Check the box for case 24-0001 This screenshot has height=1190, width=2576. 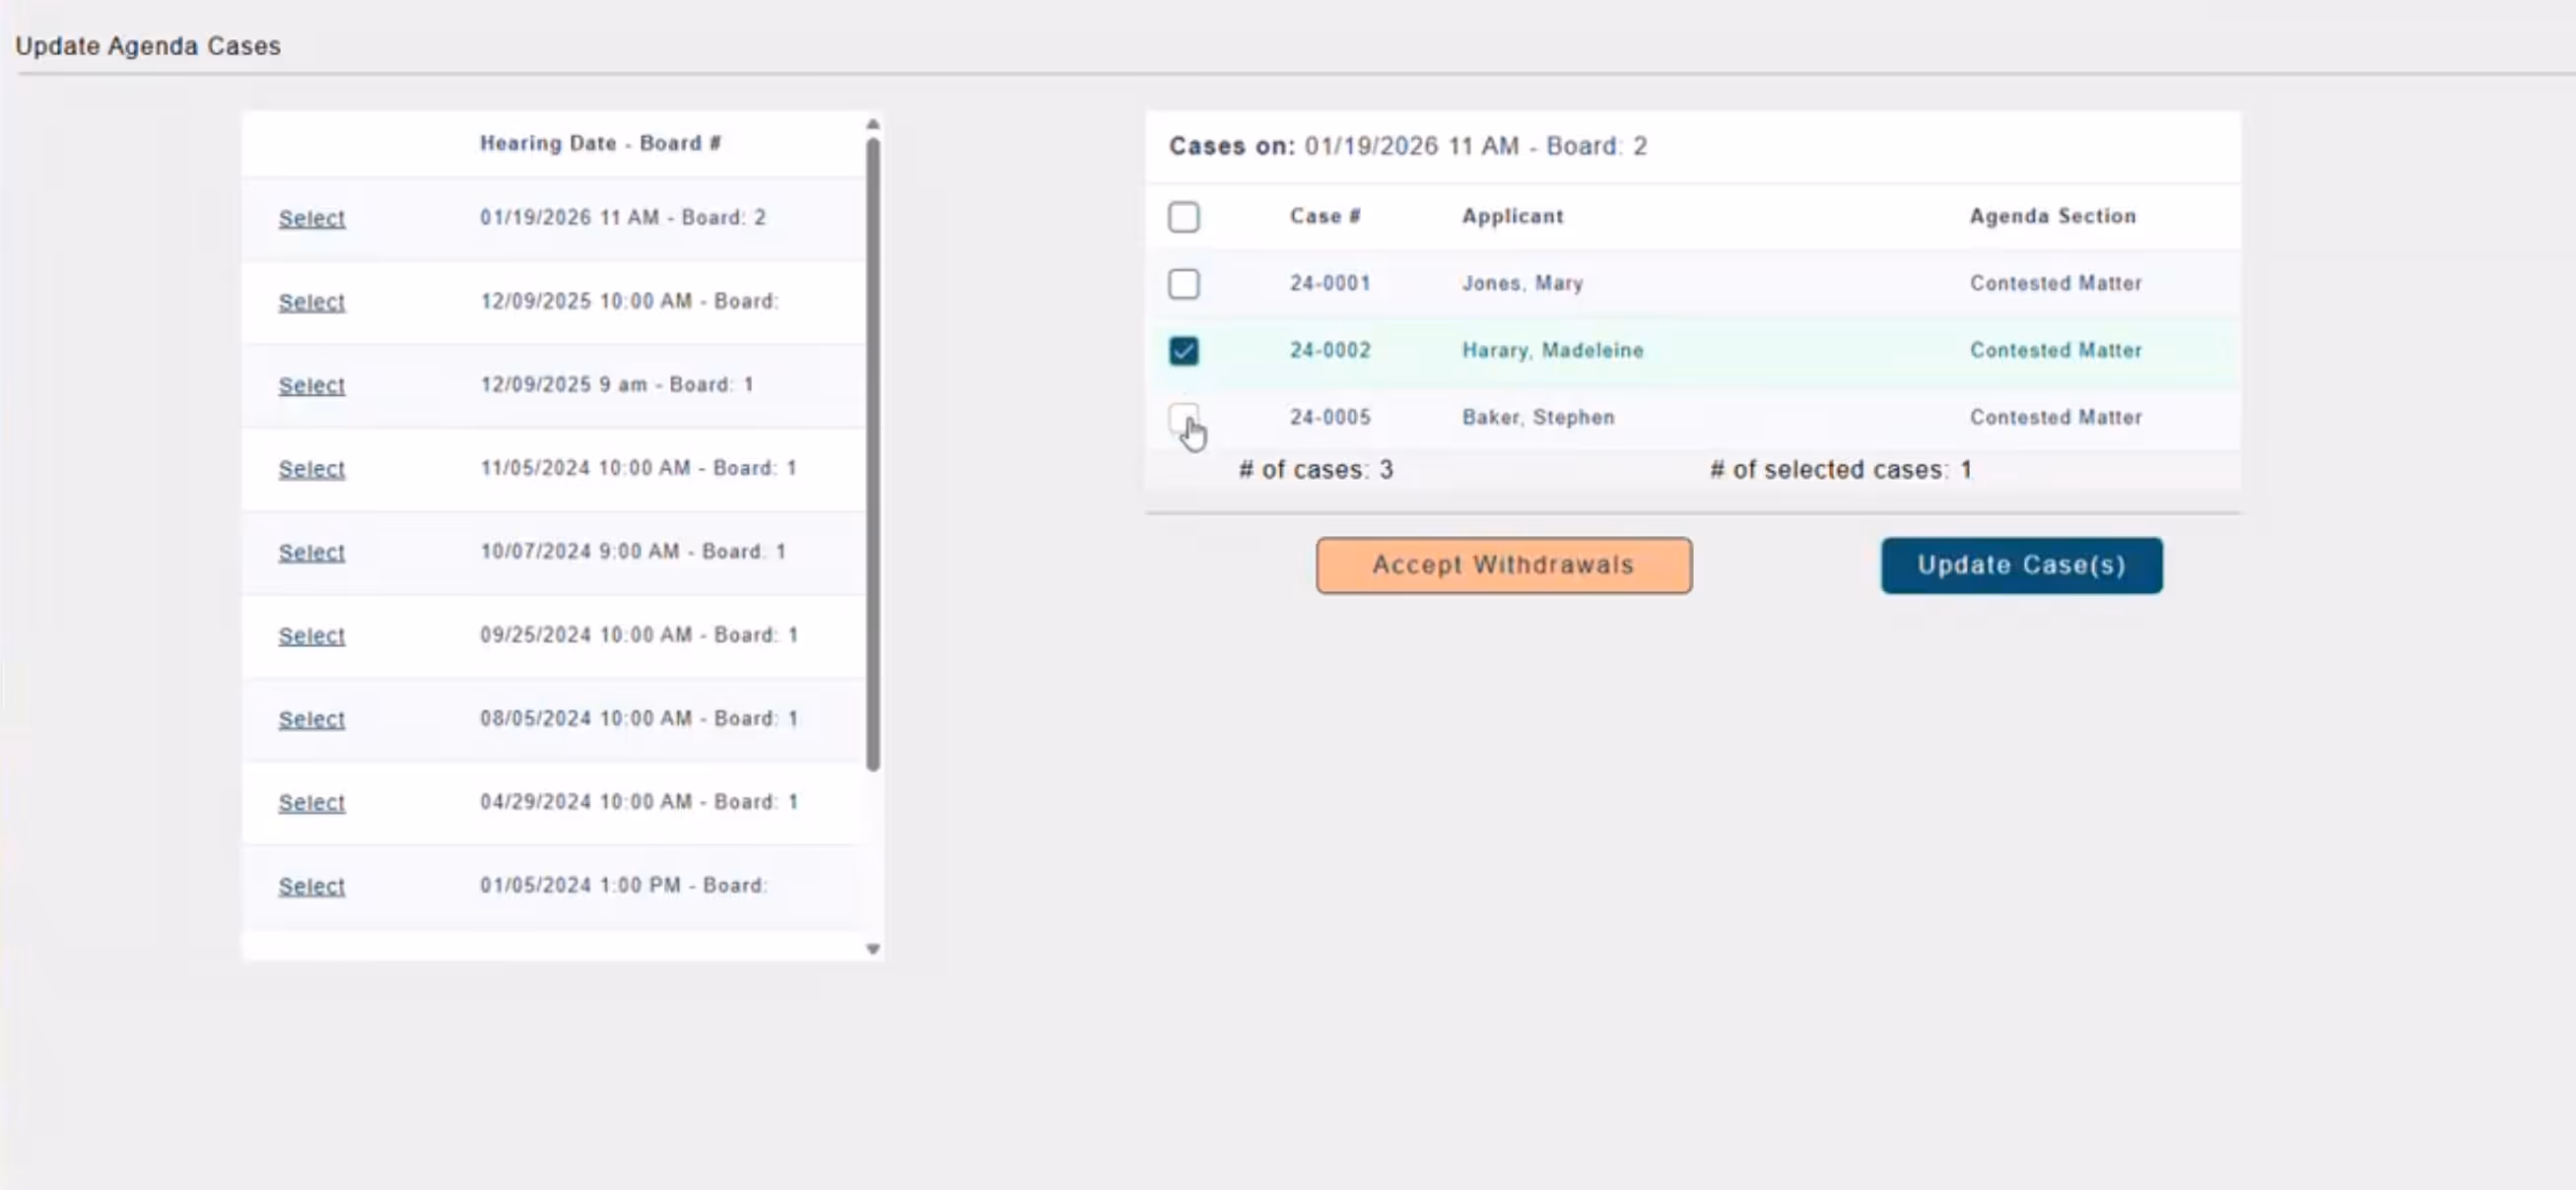click(1183, 284)
